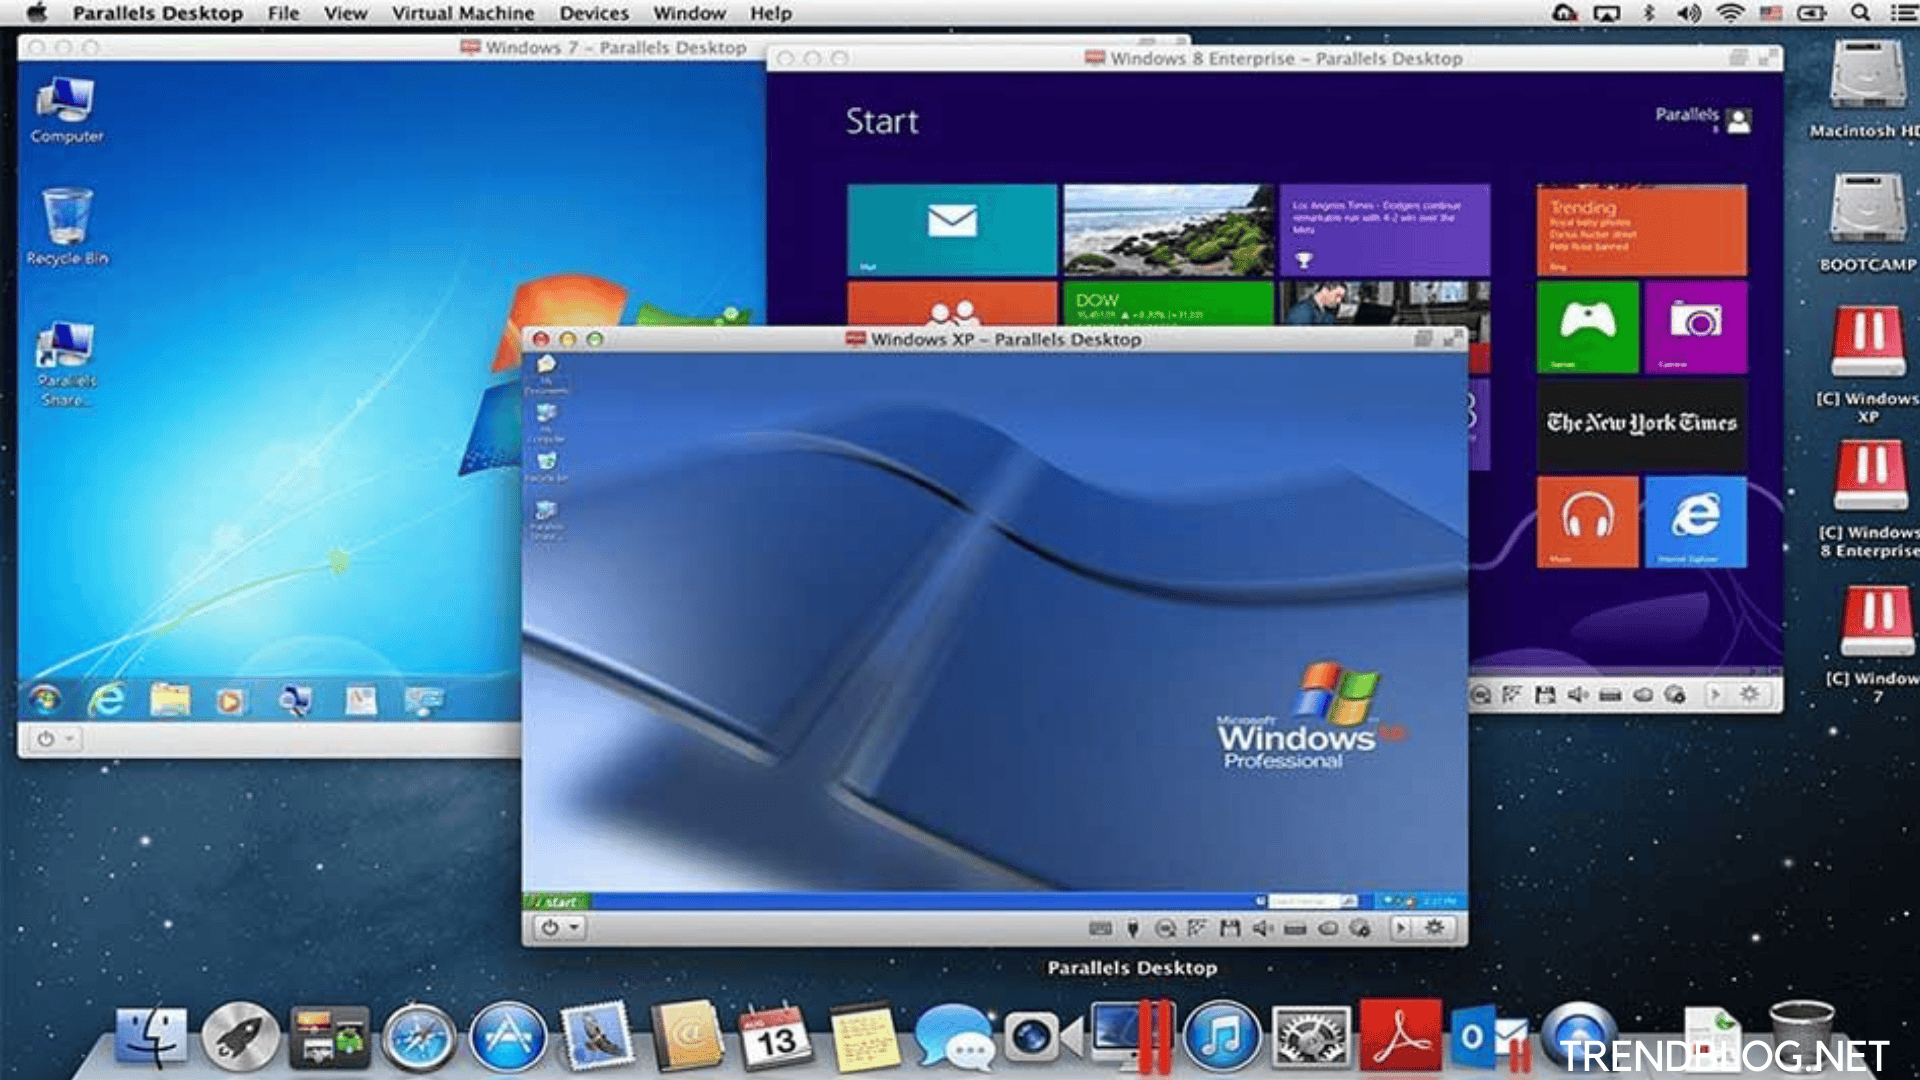Open iTunes from the Dock
Image resolution: width=1920 pixels, height=1080 pixels.
1221,1036
